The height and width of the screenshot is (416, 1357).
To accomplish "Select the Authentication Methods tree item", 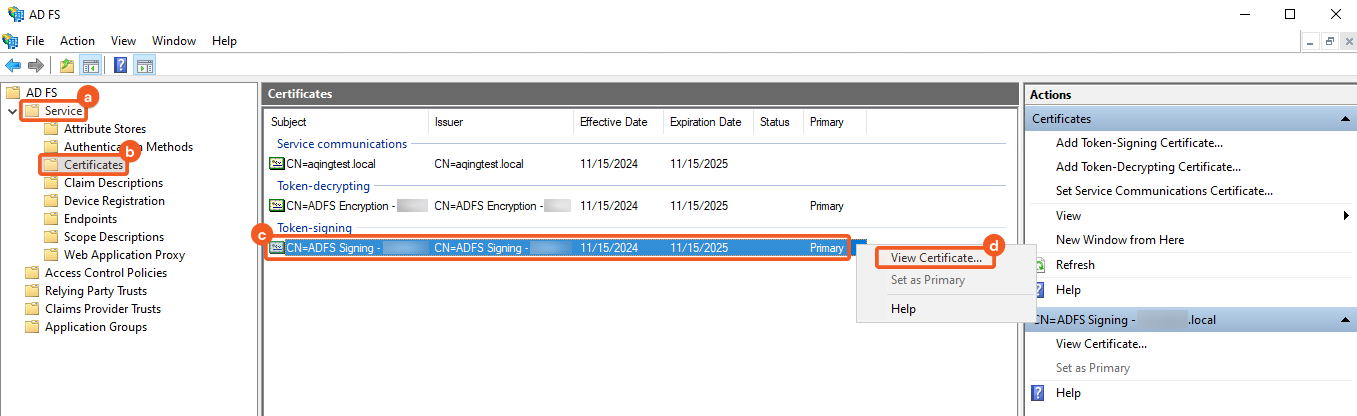I will tap(128, 147).
